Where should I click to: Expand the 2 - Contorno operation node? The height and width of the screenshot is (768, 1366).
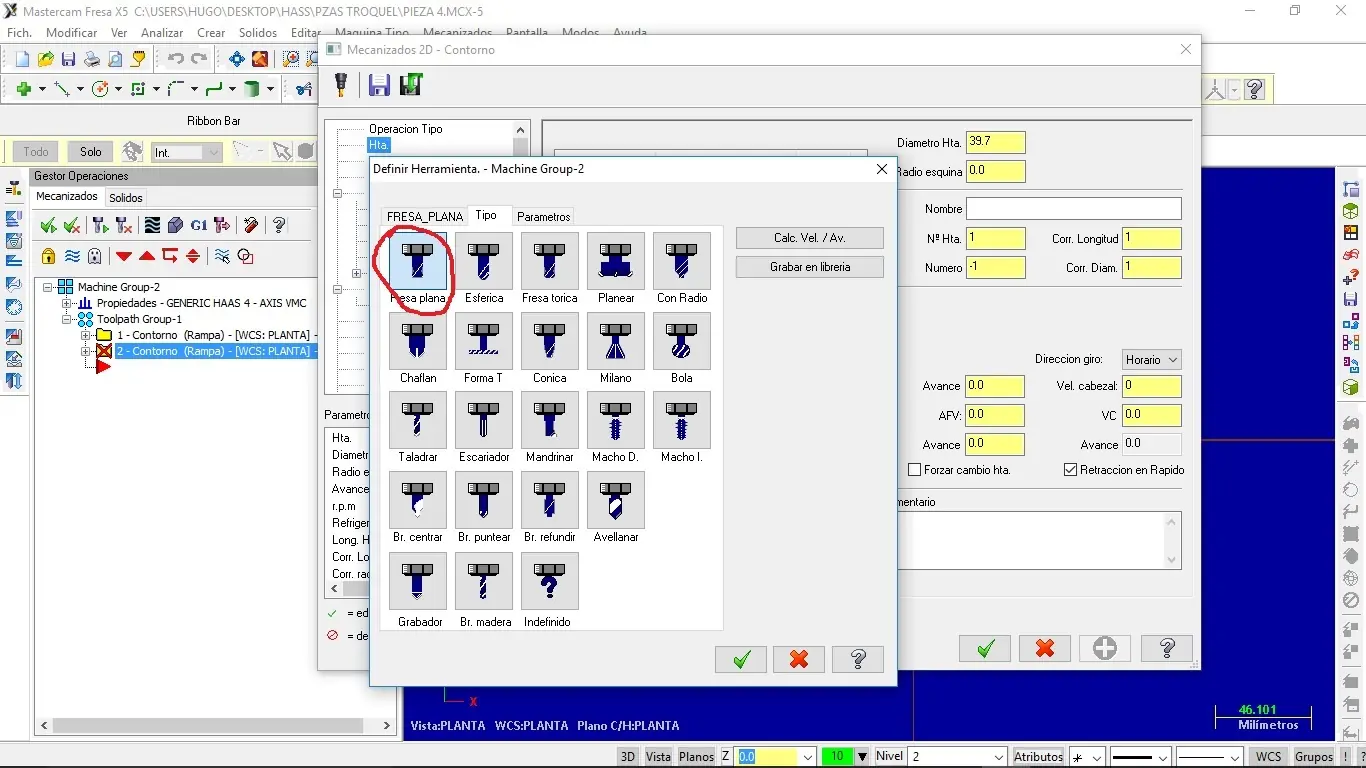86,351
